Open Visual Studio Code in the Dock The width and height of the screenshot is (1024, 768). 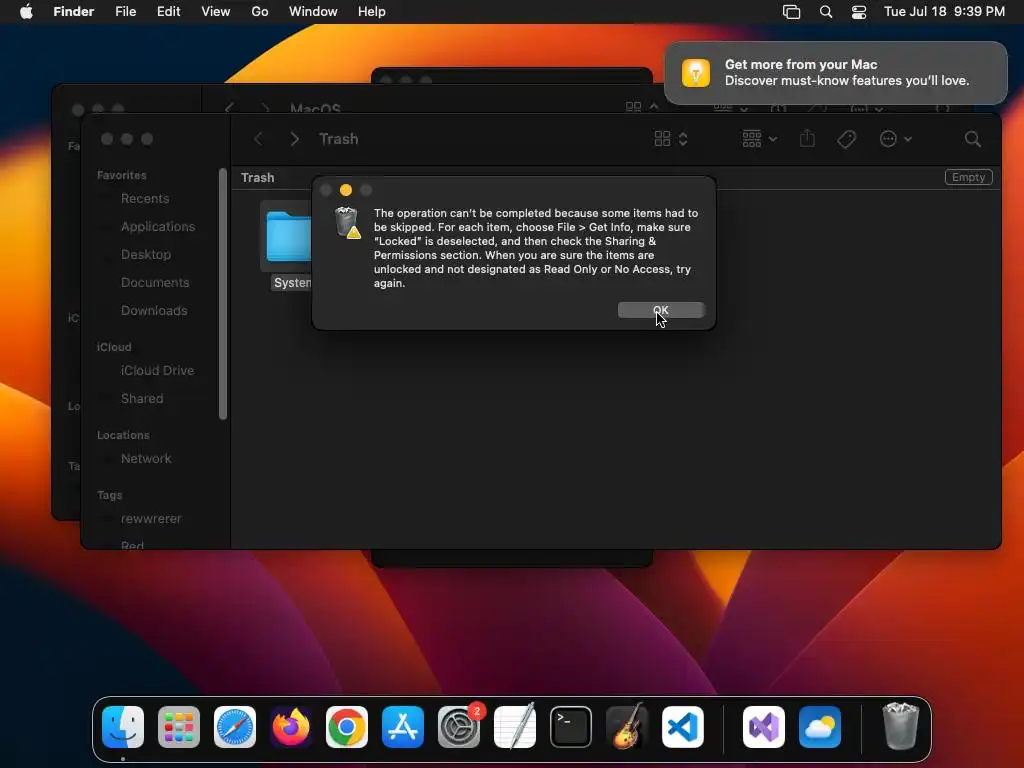[682, 726]
